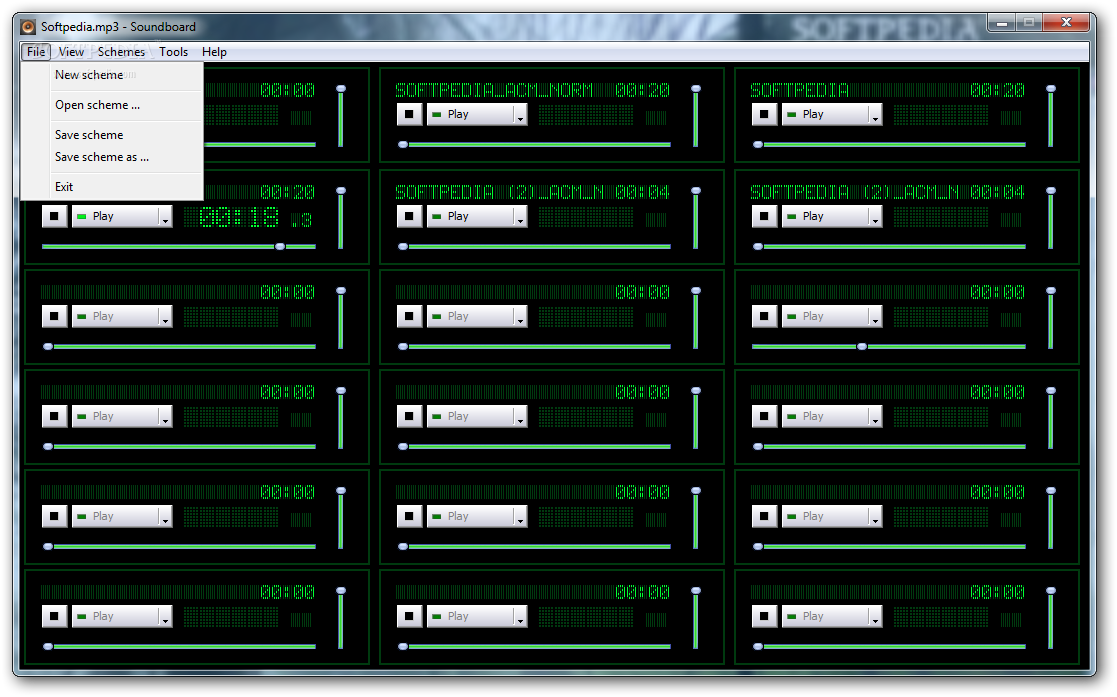Stop the SOFTPEDIA_ACM_NORM pad with its stop button
The height and width of the screenshot is (697, 1117).
tap(410, 114)
